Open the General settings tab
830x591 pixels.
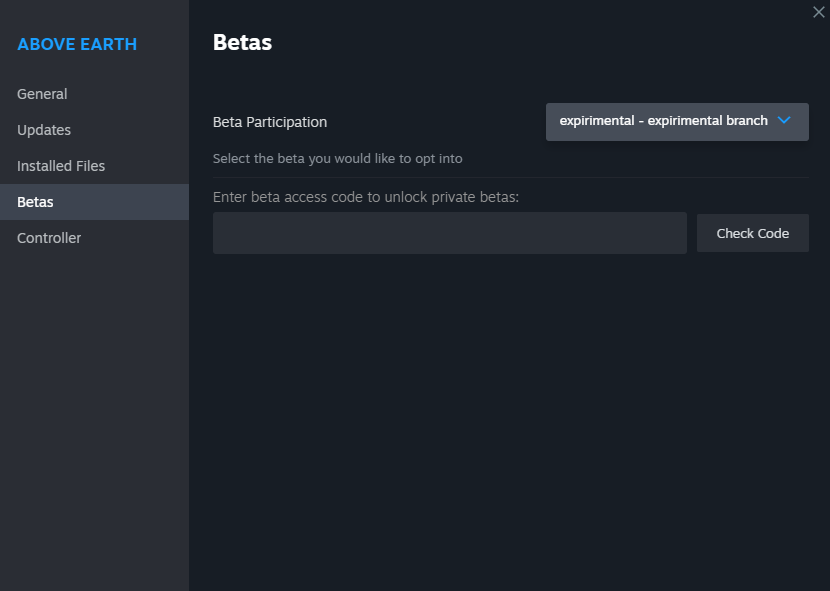42,94
